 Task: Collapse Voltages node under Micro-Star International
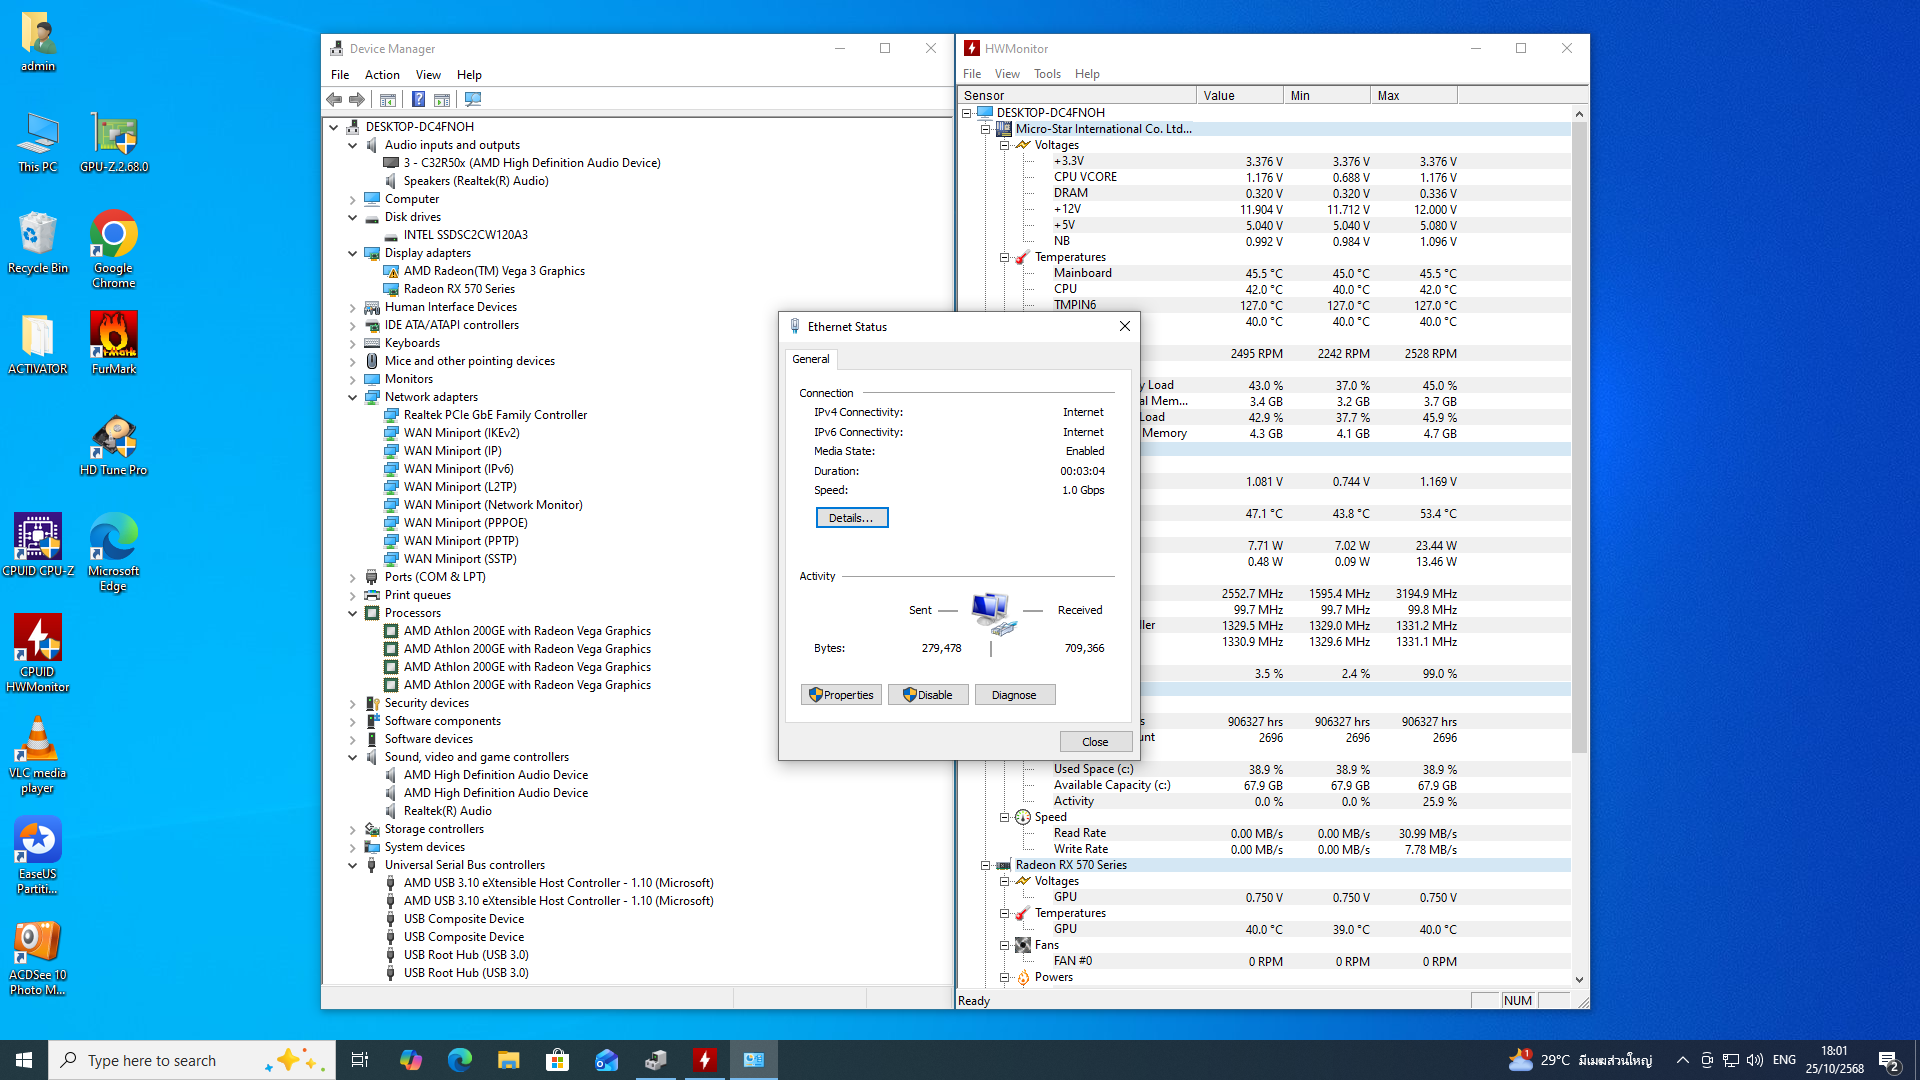tap(1004, 145)
